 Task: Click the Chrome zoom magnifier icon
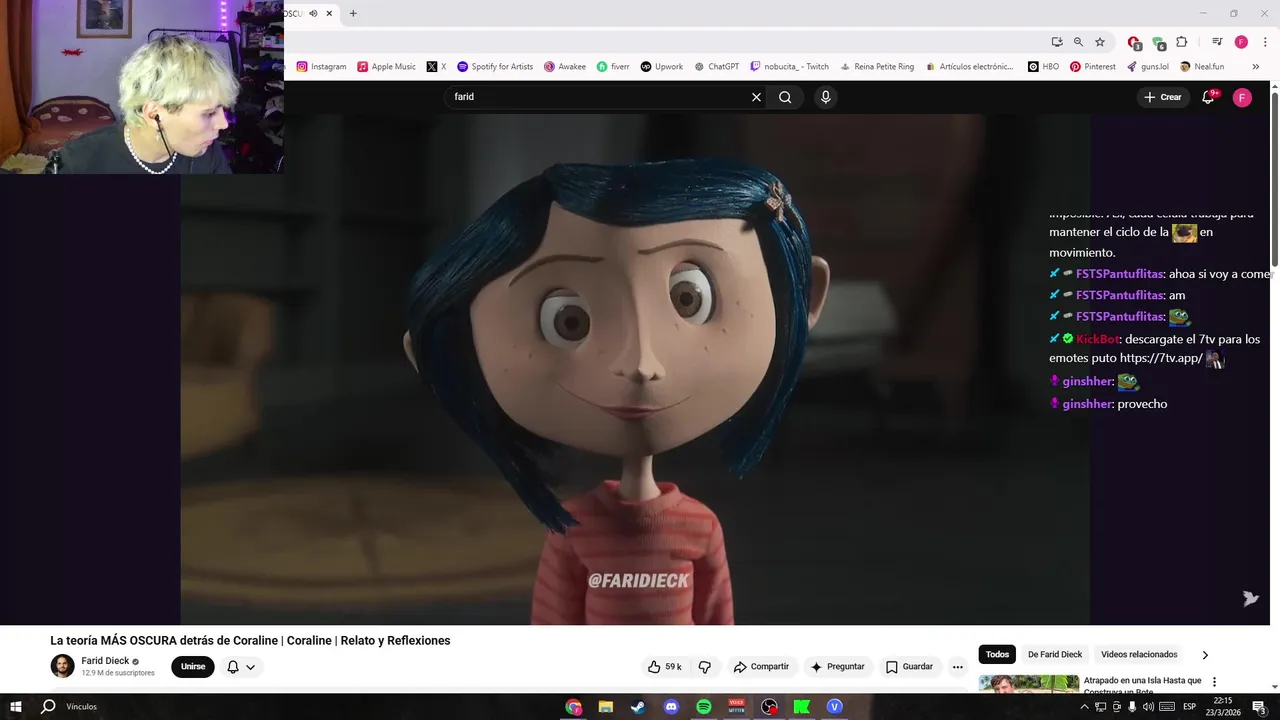(1078, 42)
